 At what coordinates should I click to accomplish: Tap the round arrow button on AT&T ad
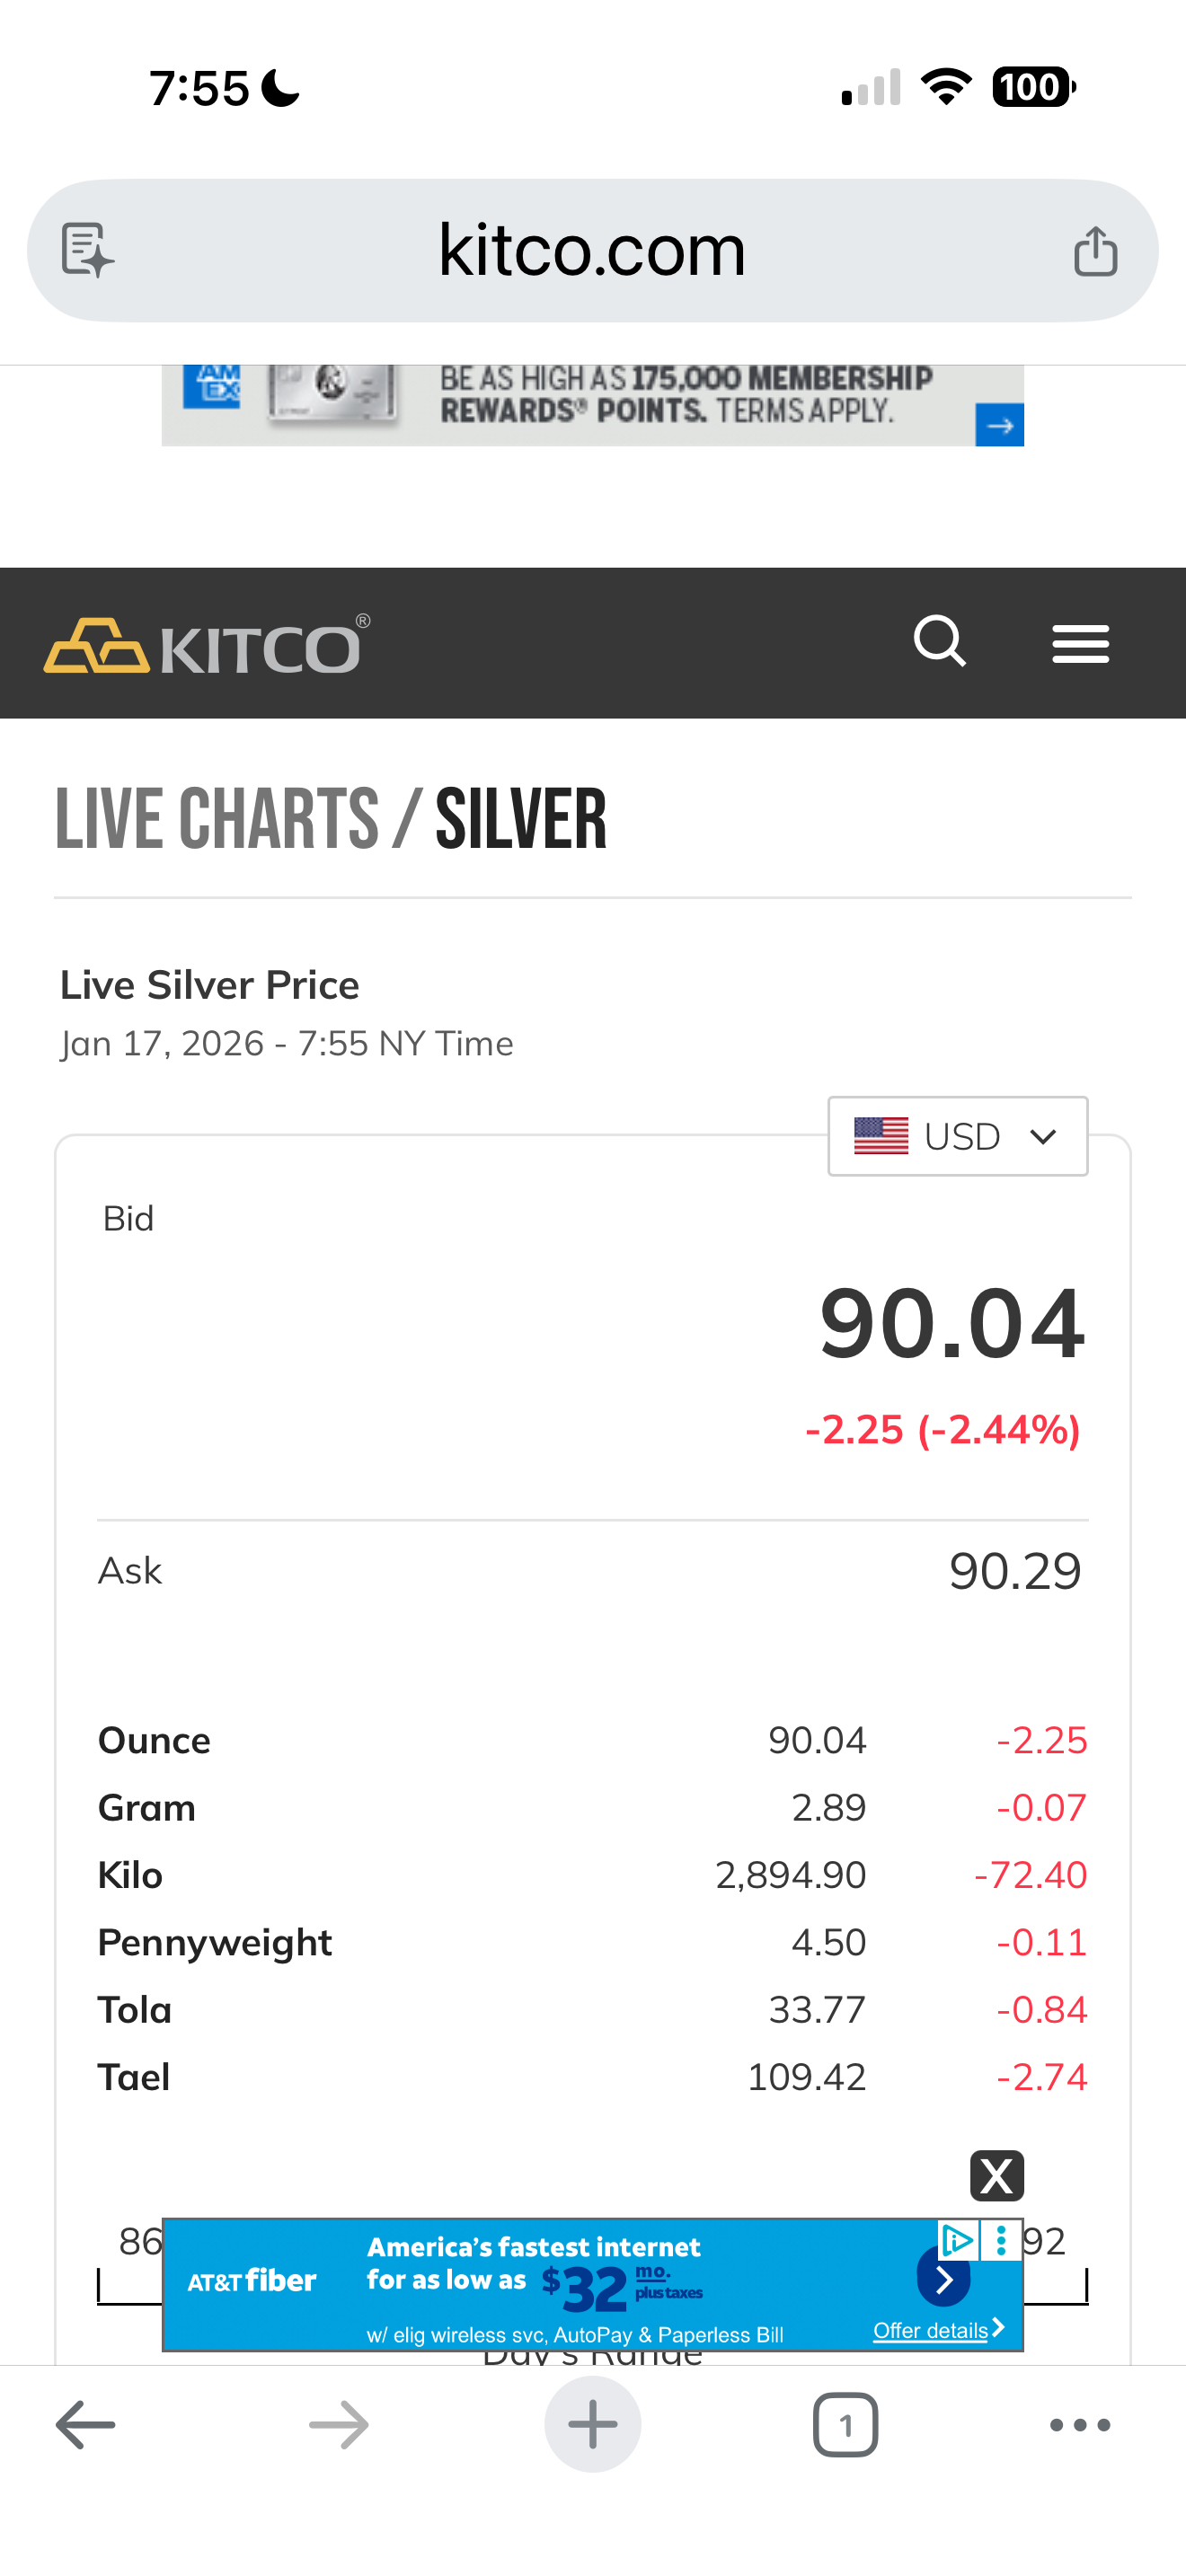coord(943,2279)
